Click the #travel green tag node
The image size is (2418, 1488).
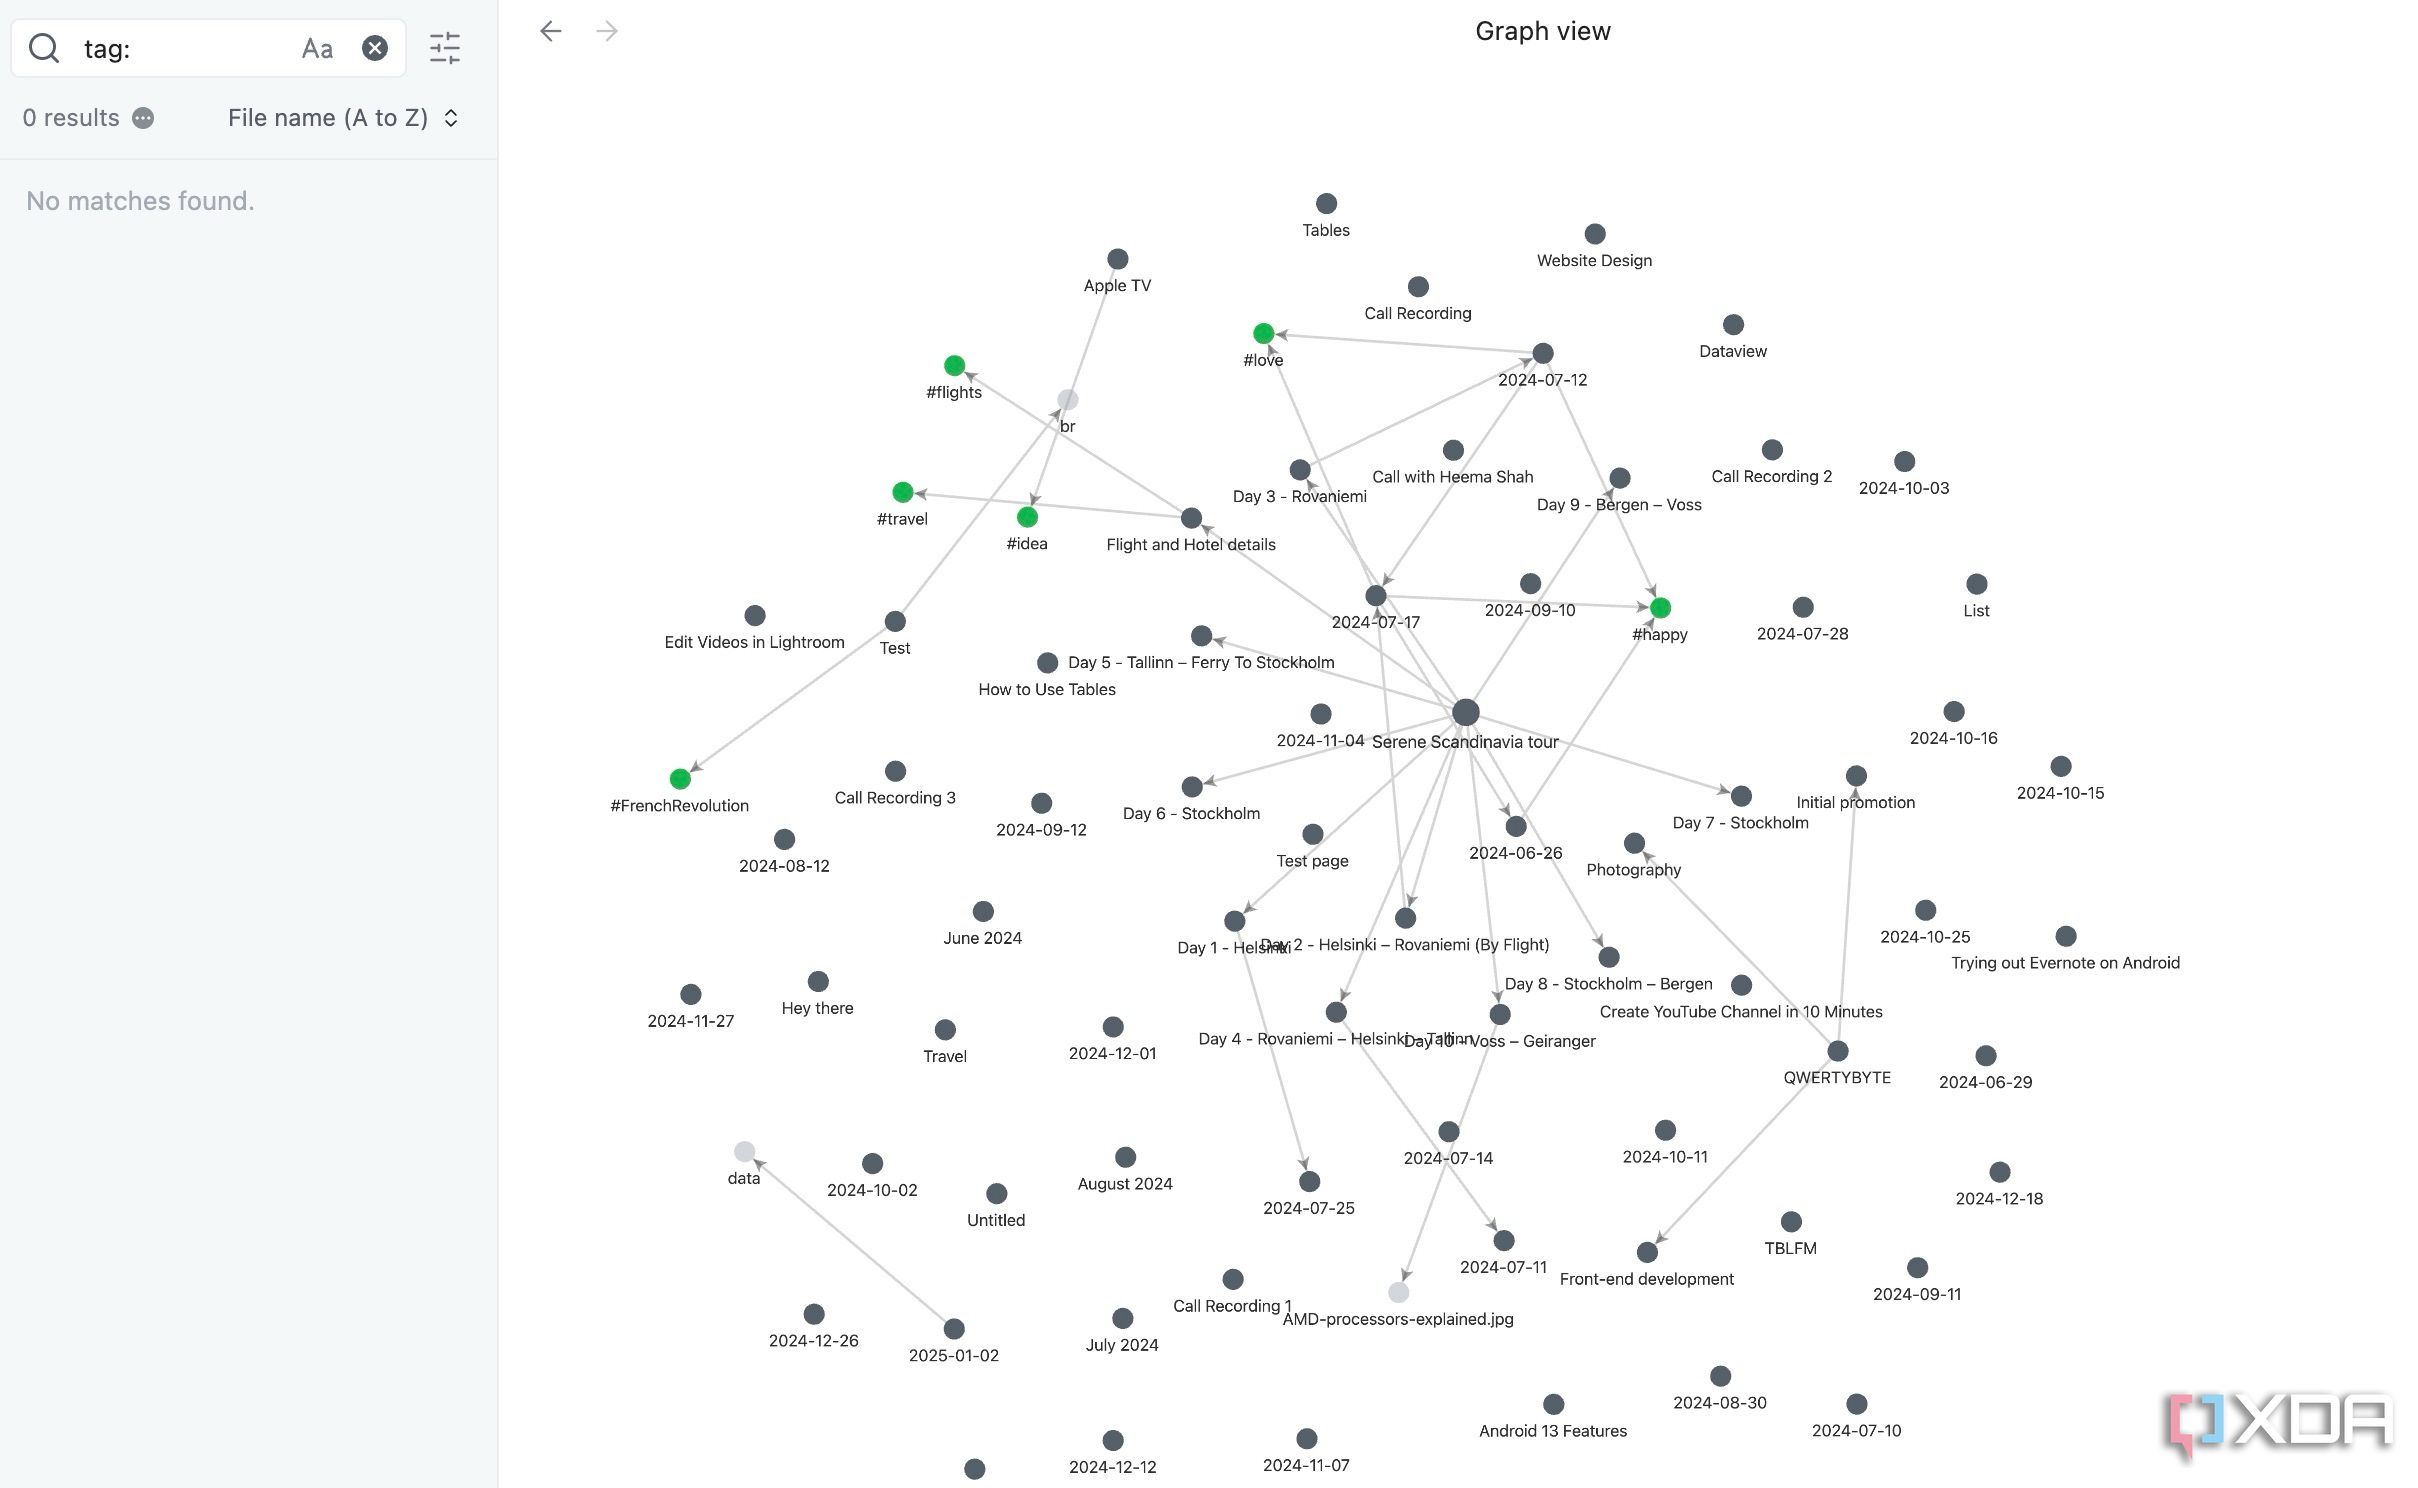pos(902,492)
